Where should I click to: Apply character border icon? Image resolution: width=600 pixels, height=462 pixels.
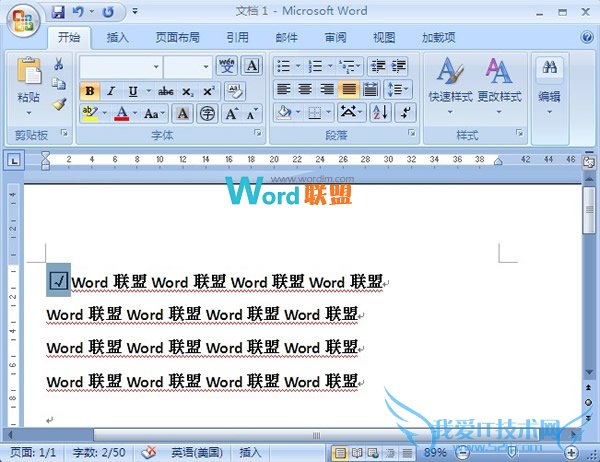(x=252, y=66)
